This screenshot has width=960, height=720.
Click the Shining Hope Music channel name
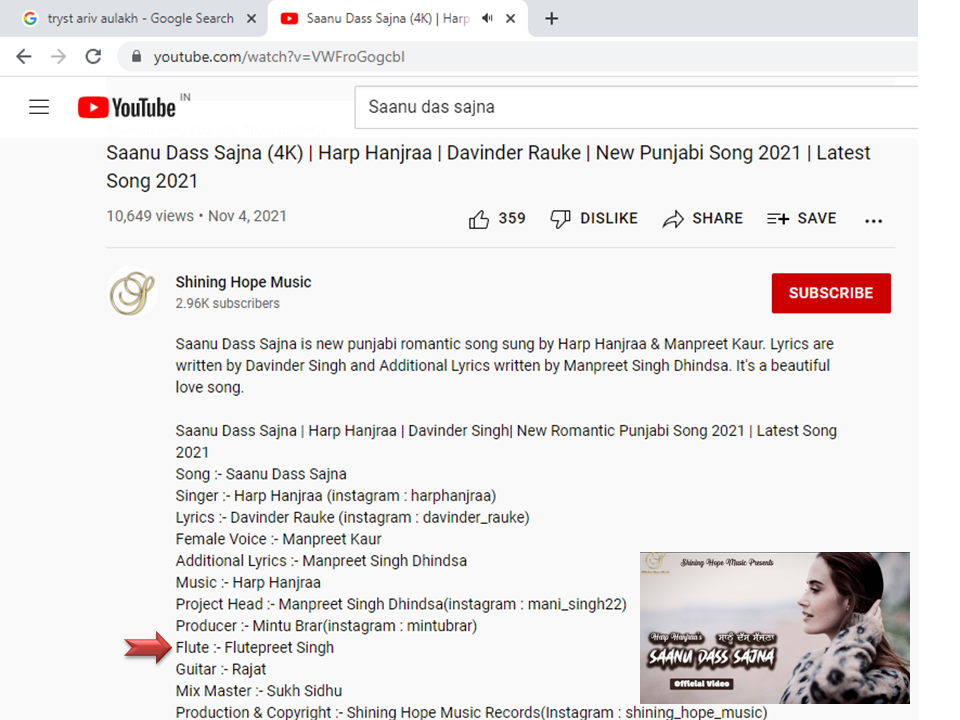tap(243, 282)
